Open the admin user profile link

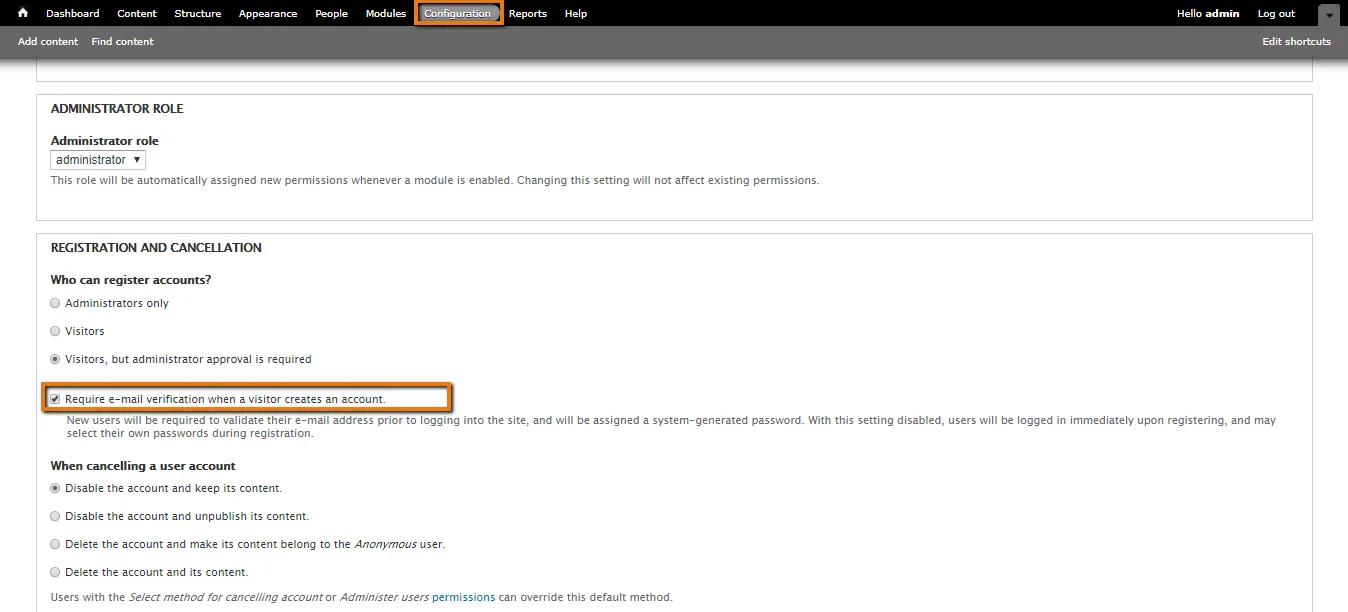1222,14
